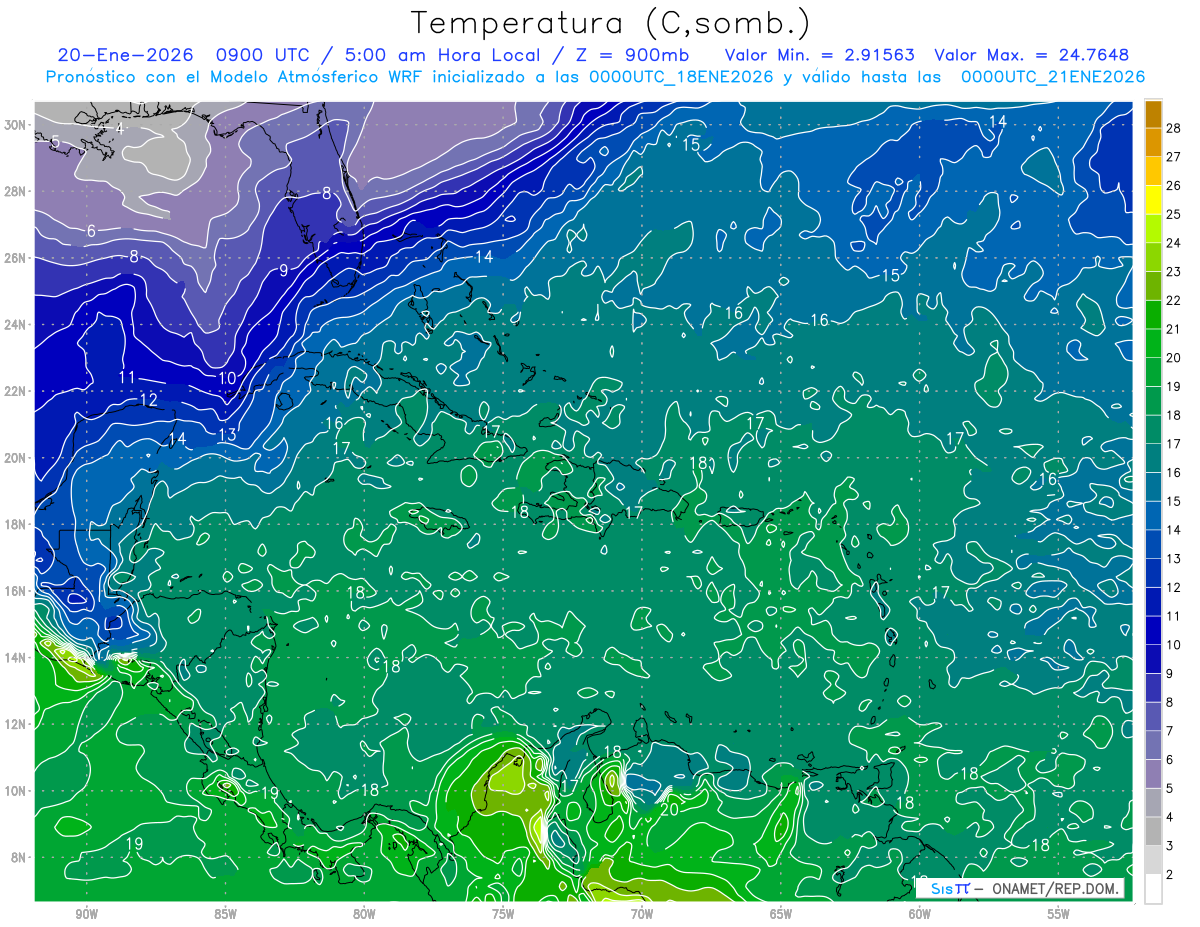This screenshot has width=1200, height=927.
Task: Click the '18N' latitude axis label
Action: coord(15,524)
